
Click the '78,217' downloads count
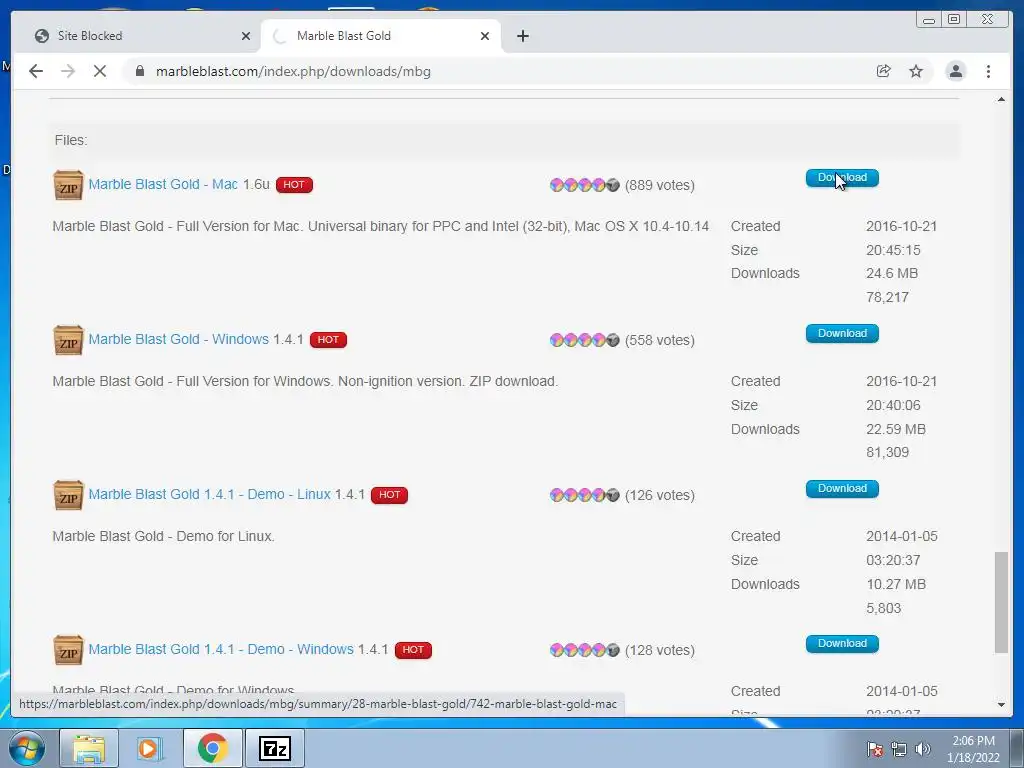pos(887,297)
